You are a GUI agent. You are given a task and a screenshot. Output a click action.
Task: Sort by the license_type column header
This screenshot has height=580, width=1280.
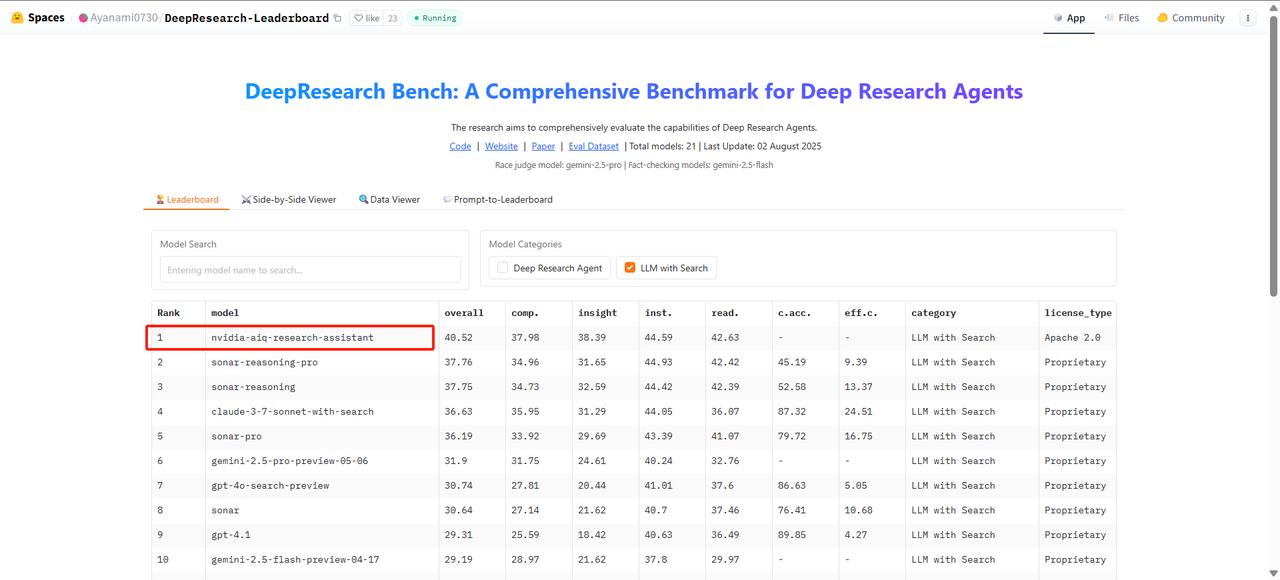[x=1077, y=313]
